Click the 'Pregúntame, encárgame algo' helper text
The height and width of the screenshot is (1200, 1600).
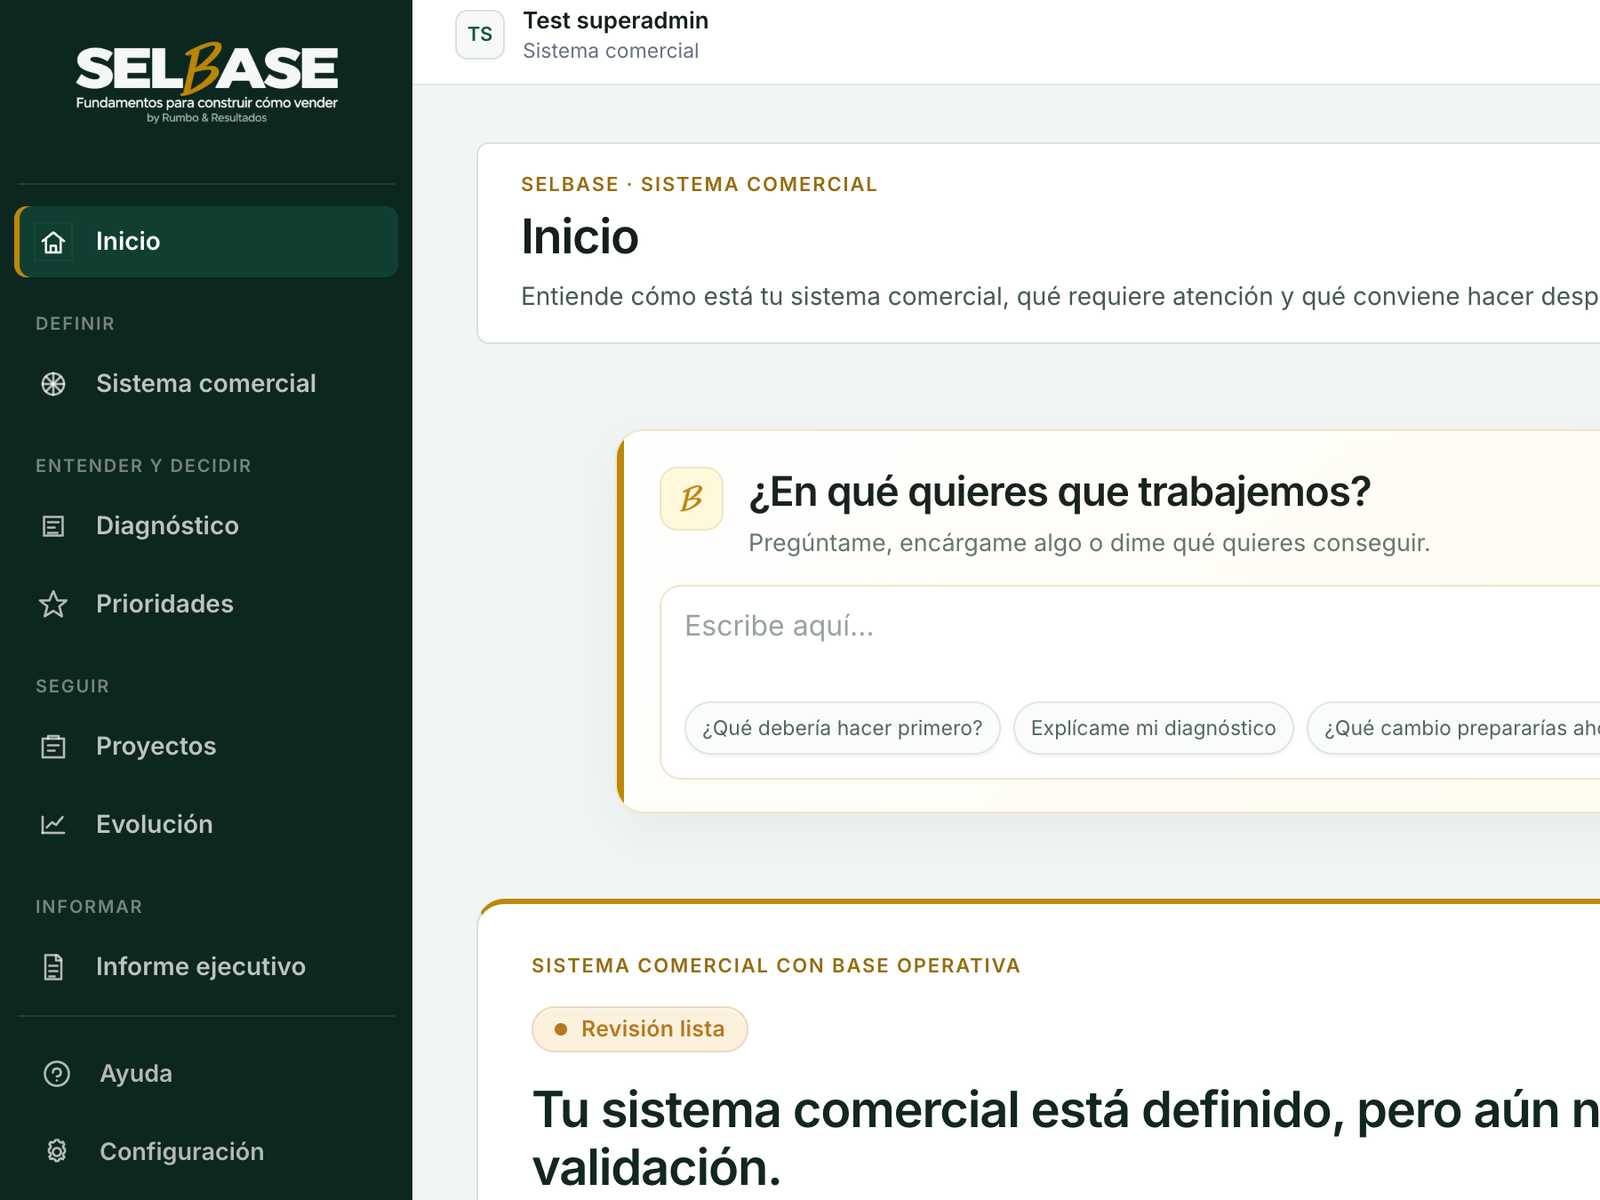pyautogui.click(x=1089, y=543)
